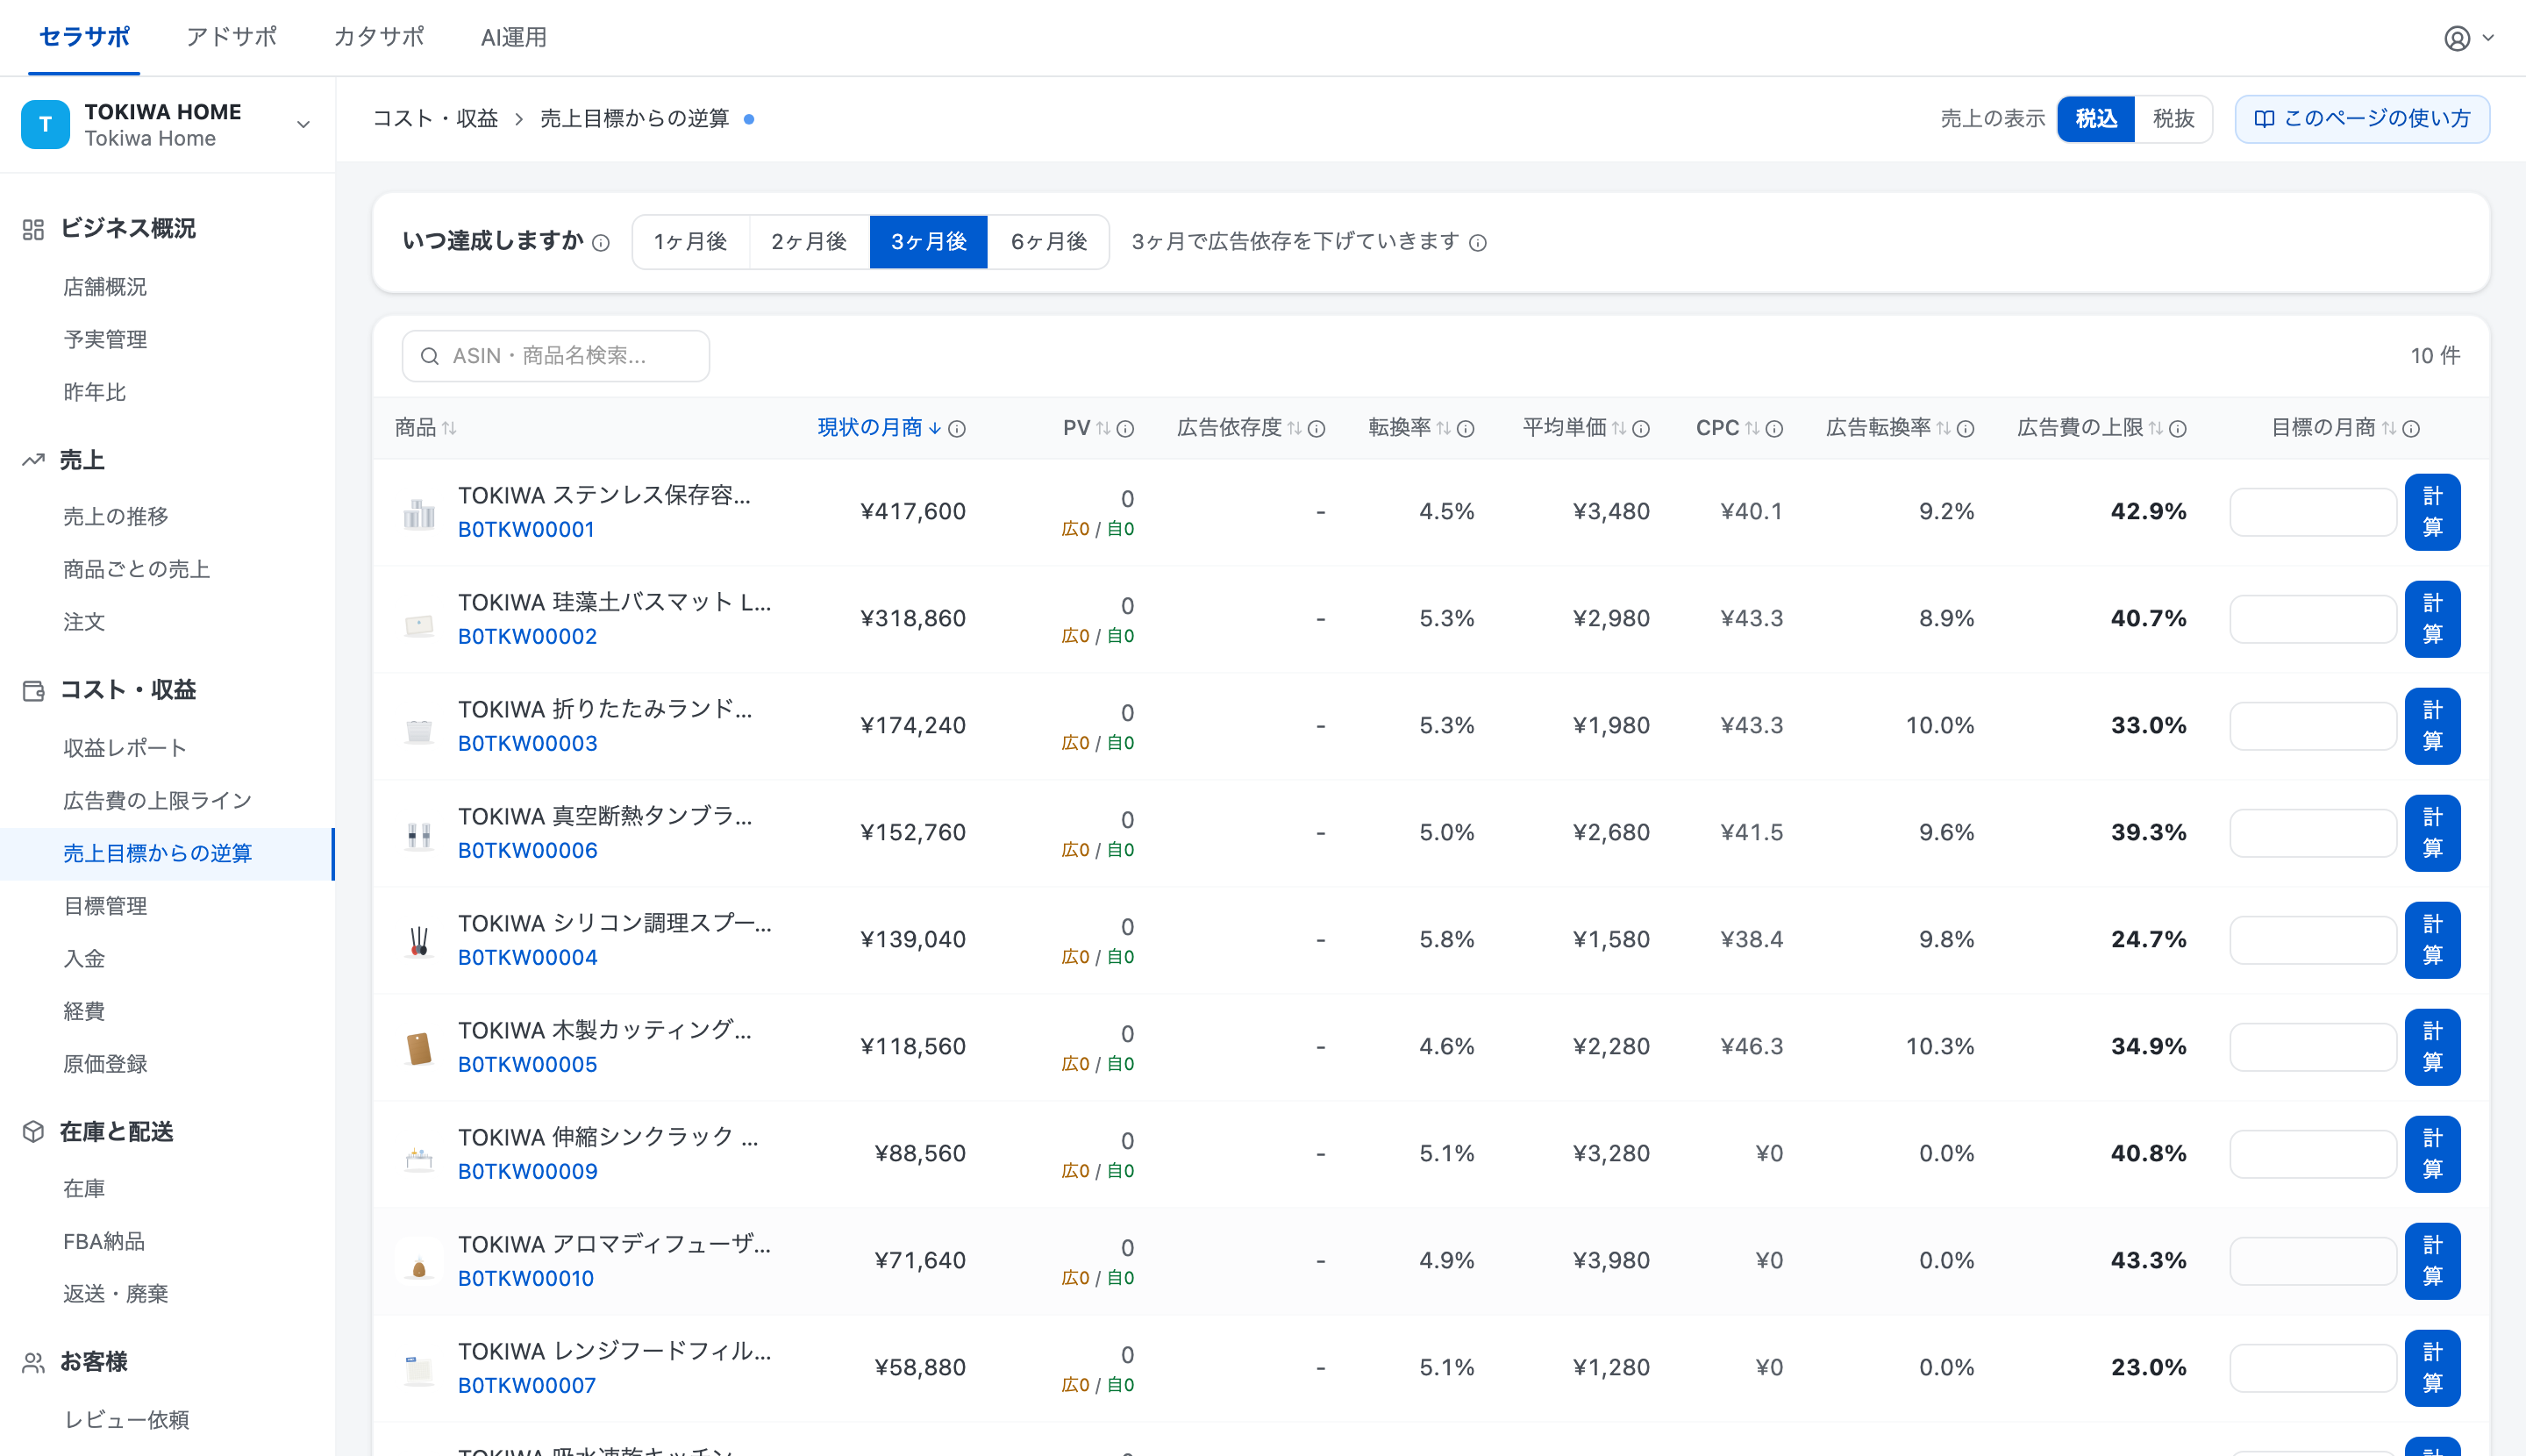Sort by CPC column arrows
Viewport: 2526px width, 1456px height.
tap(1752, 428)
